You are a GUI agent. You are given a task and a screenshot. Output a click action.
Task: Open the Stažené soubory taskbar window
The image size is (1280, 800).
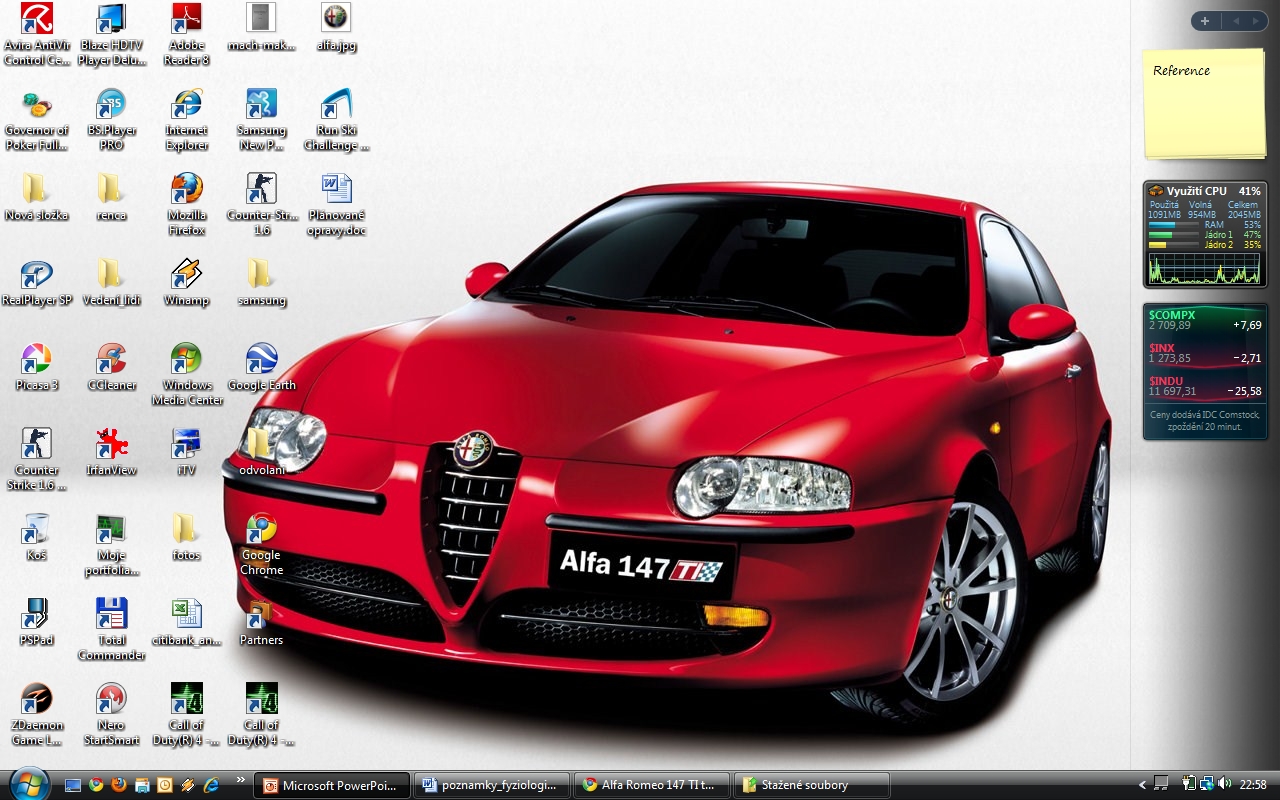811,785
